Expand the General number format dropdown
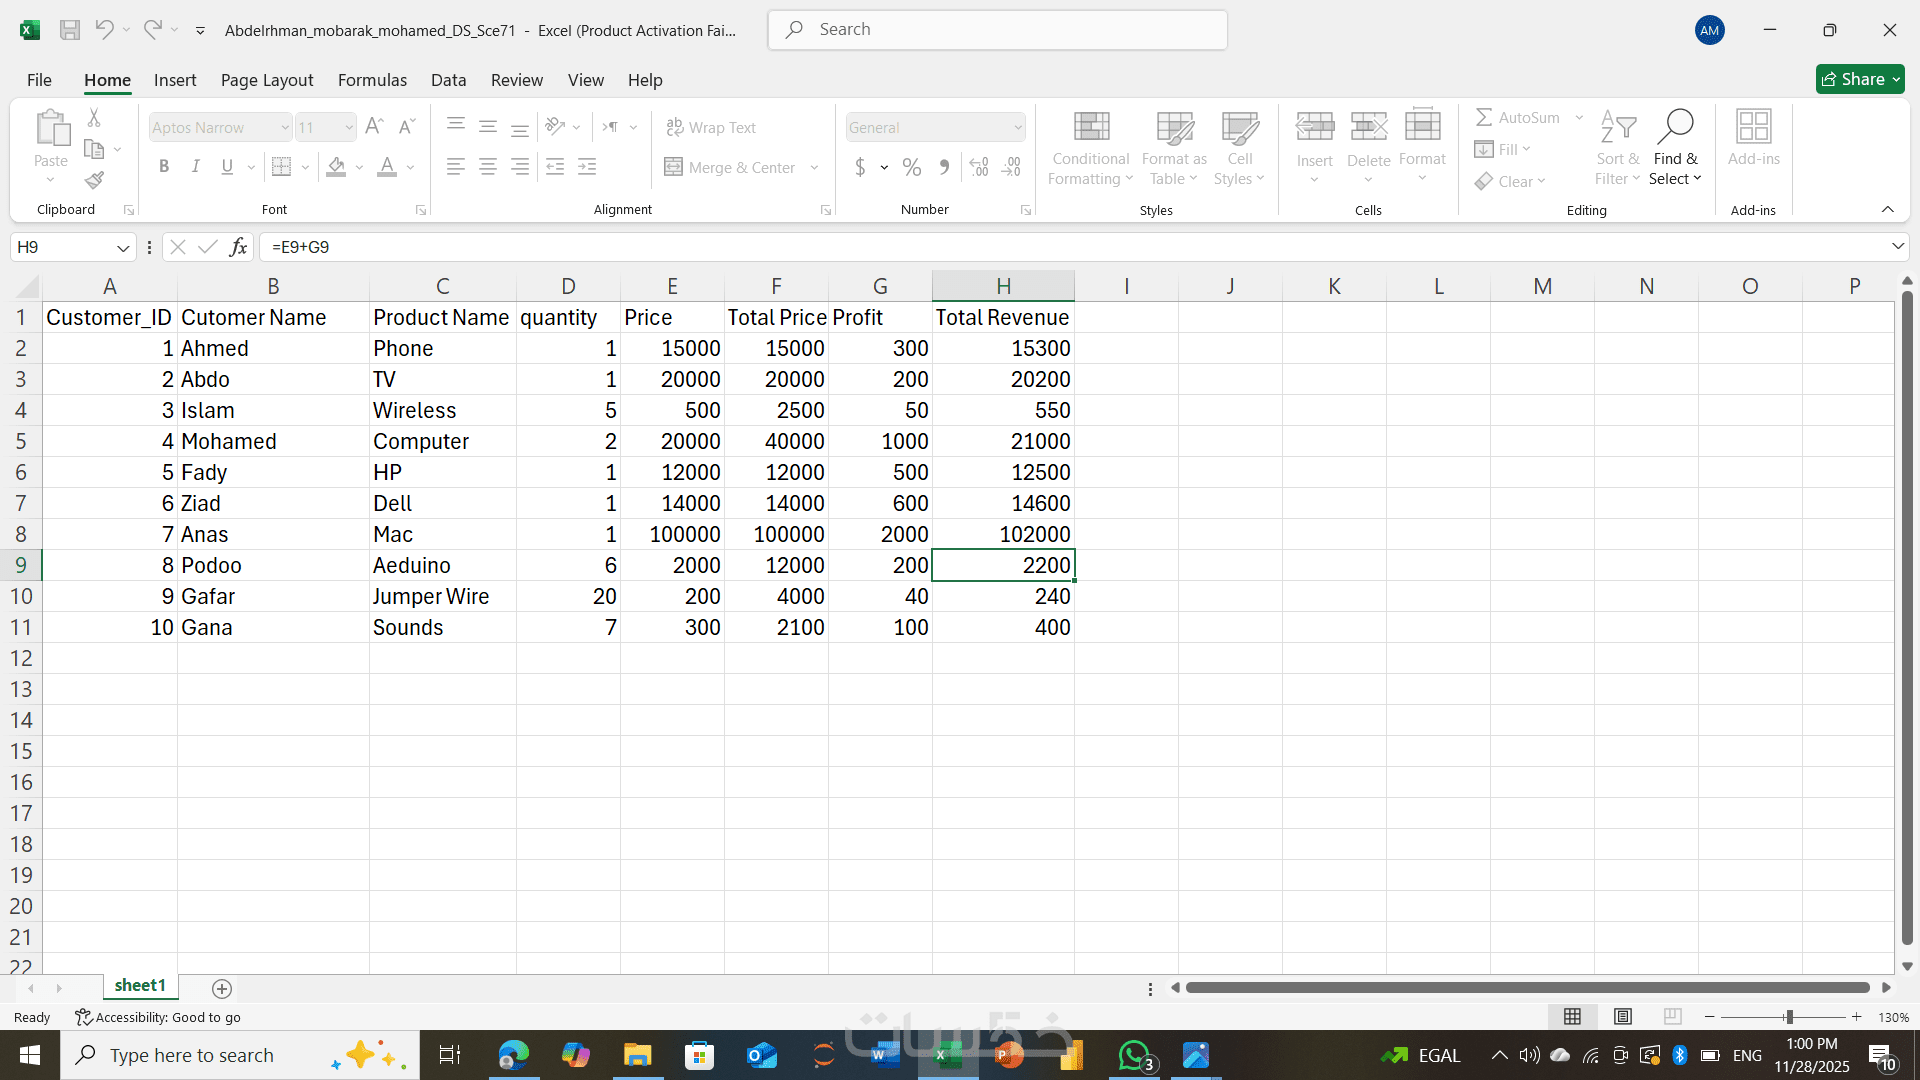The width and height of the screenshot is (1920, 1080). (1017, 127)
